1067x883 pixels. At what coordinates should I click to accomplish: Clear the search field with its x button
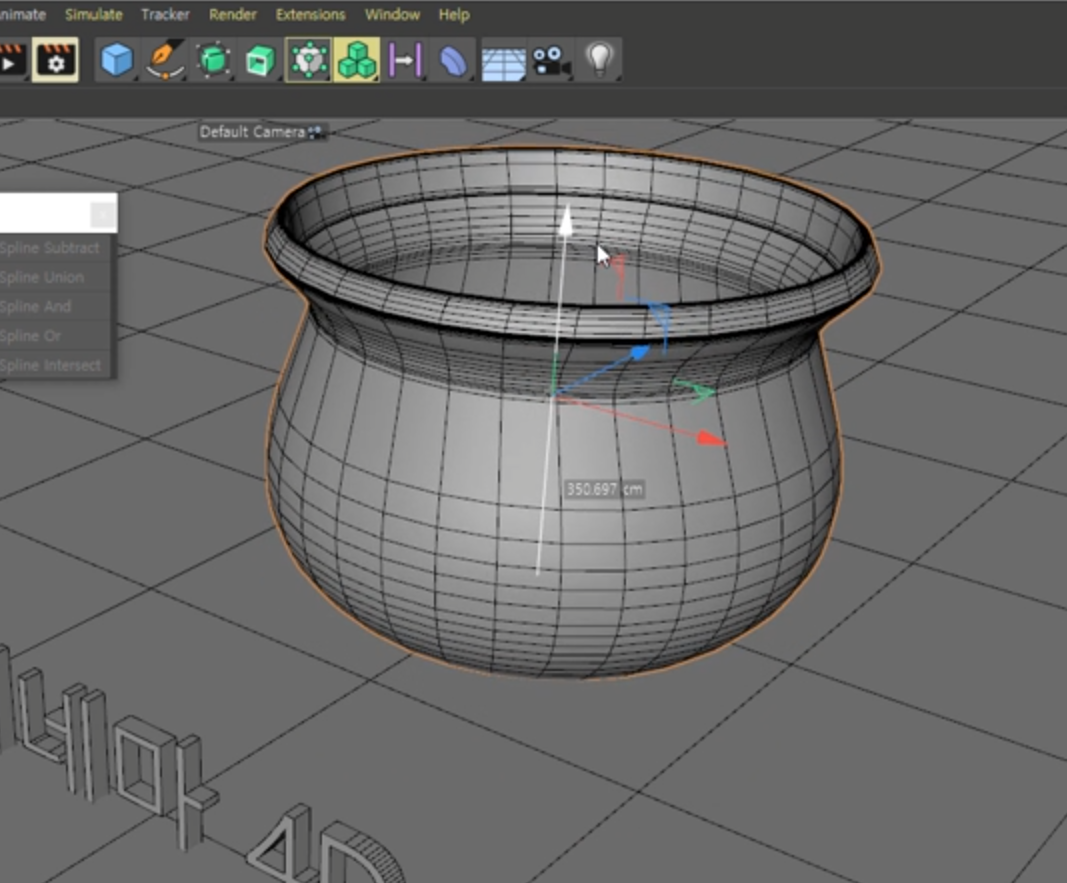103,215
